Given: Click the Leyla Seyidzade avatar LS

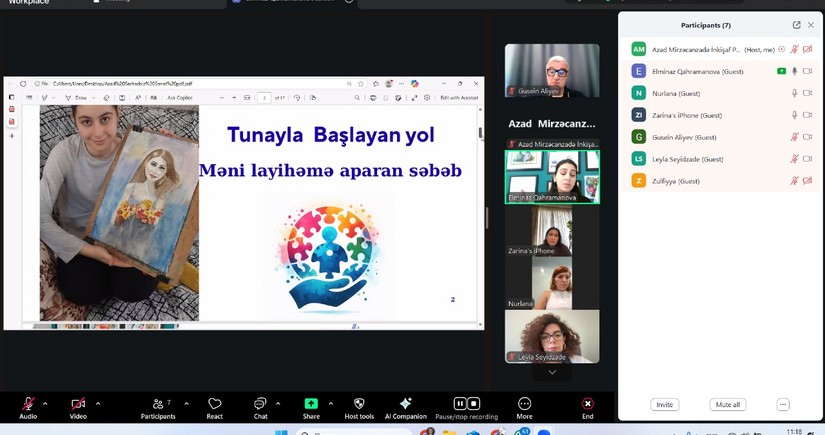Looking at the screenshot, I should [x=638, y=159].
